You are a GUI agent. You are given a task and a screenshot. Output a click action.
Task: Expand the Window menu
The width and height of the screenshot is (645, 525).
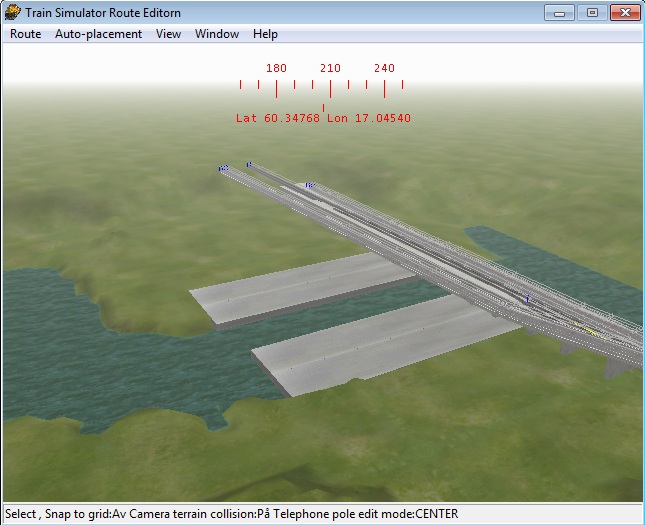[x=217, y=34]
